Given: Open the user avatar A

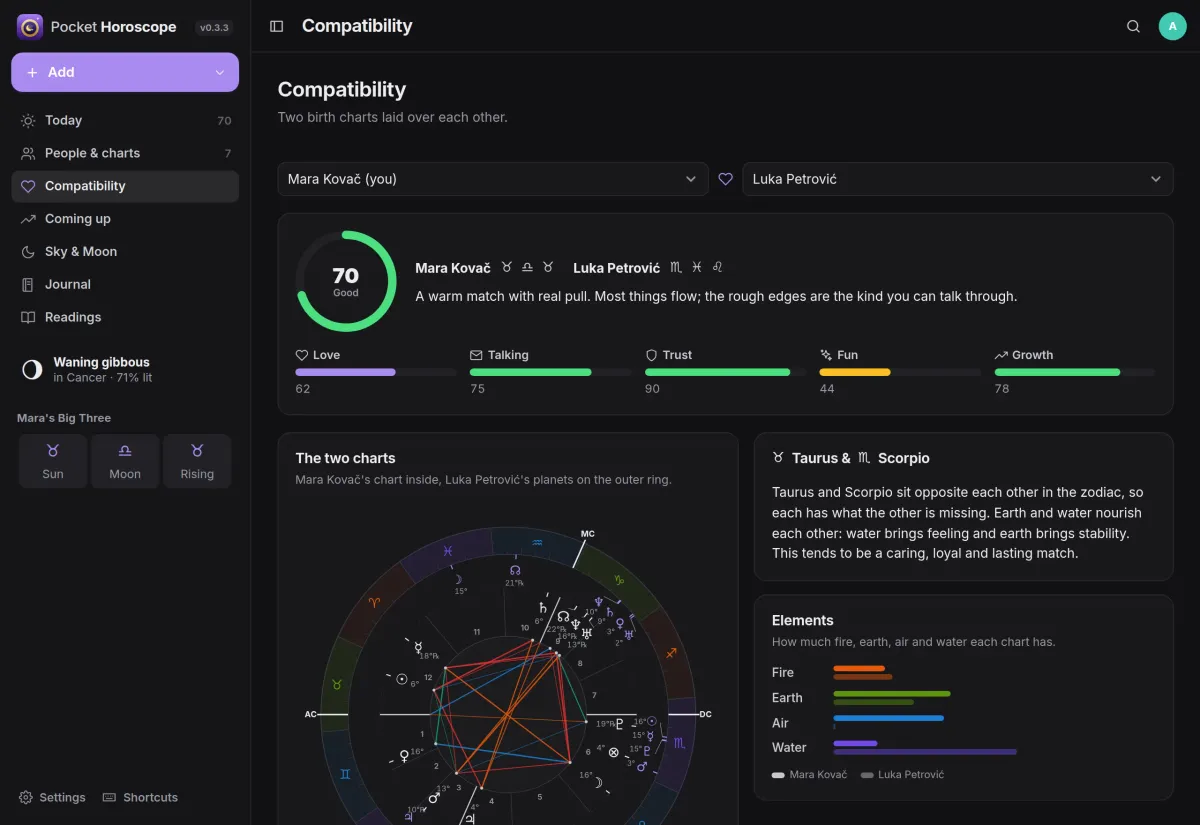Looking at the screenshot, I should click(1172, 26).
